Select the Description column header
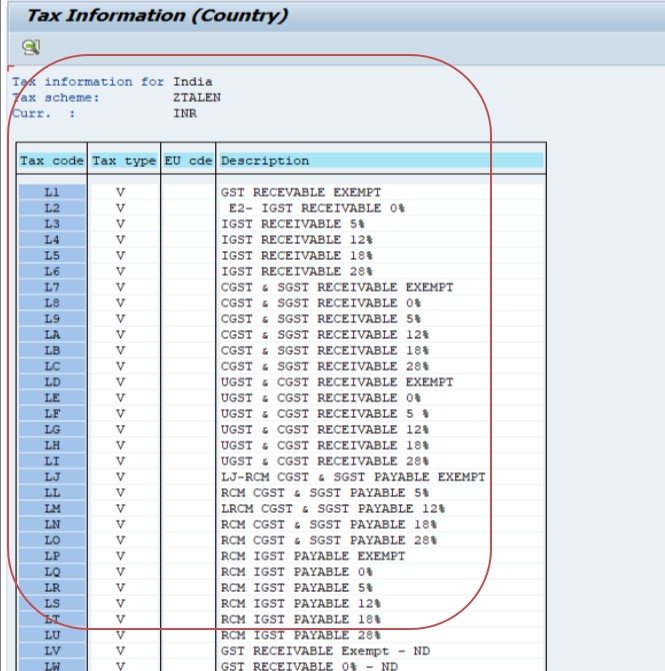The image size is (665, 671). point(381,161)
